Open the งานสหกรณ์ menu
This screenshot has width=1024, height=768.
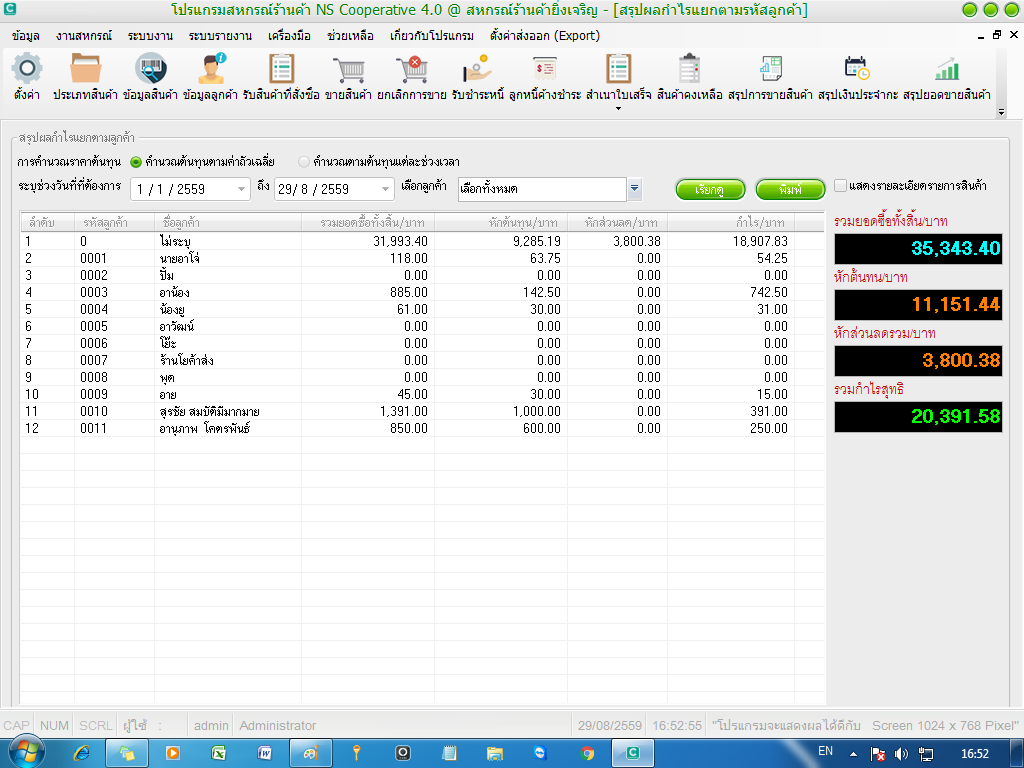click(84, 36)
